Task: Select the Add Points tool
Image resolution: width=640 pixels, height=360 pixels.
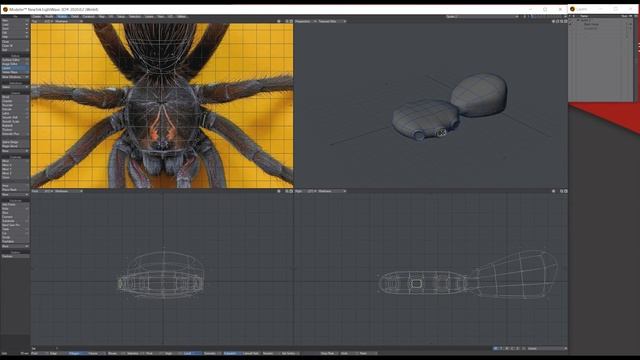Action: click(15, 204)
